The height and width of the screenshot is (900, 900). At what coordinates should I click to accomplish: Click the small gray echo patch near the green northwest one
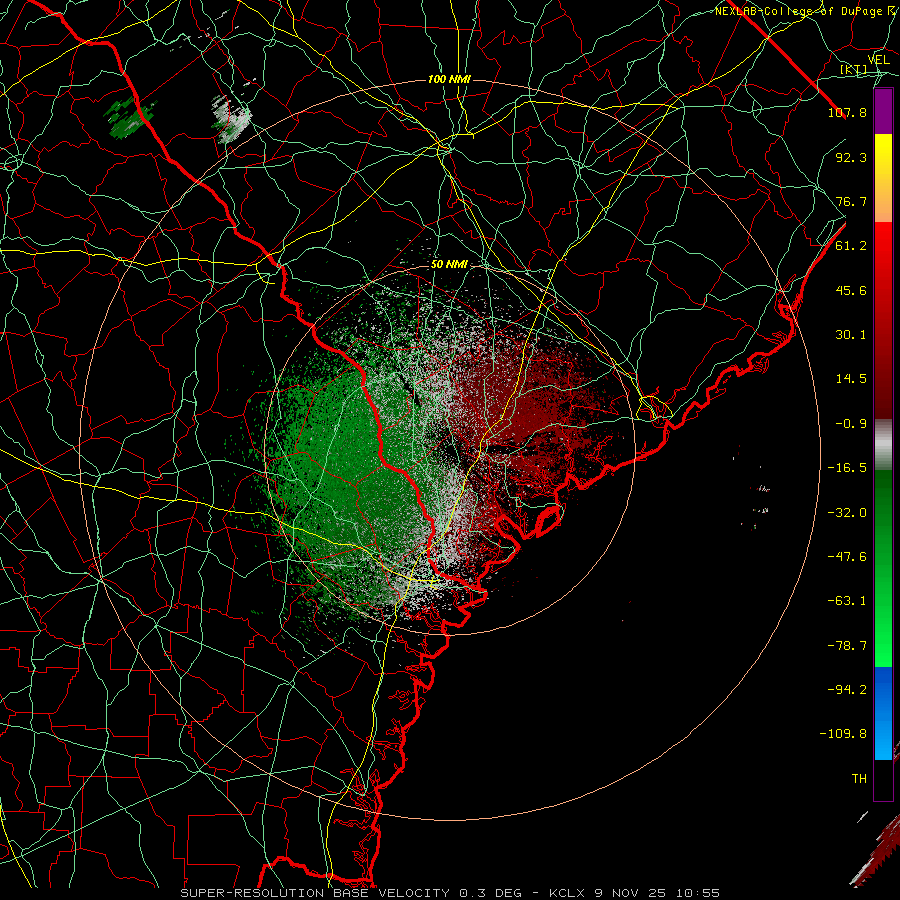[x=231, y=119]
